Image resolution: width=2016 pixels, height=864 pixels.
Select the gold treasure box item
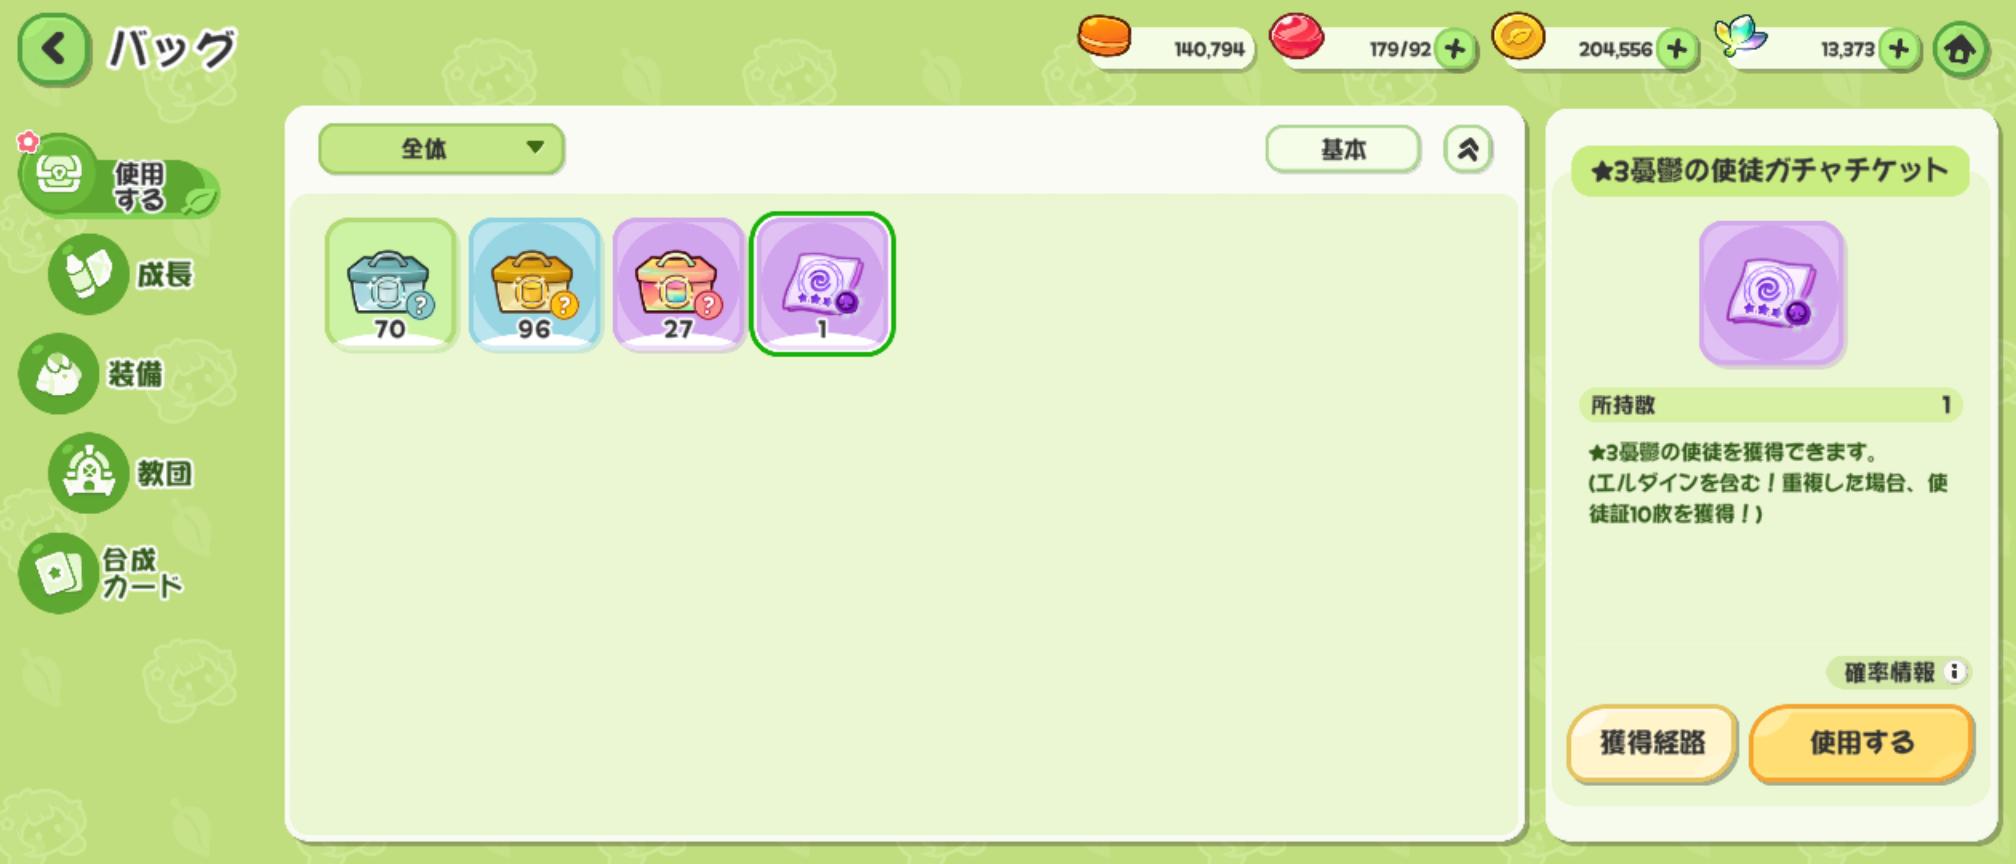point(535,284)
